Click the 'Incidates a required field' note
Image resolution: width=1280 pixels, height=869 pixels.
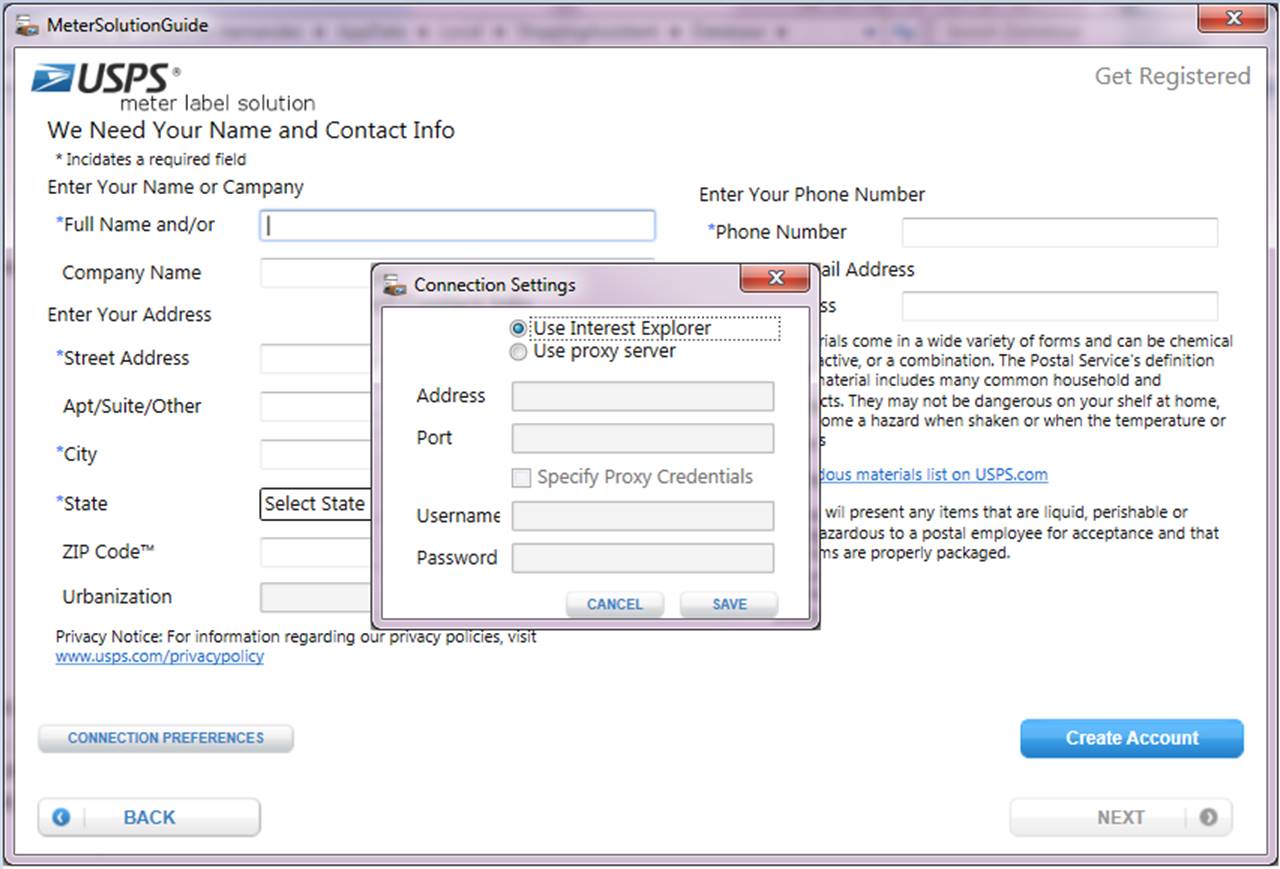[151, 159]
